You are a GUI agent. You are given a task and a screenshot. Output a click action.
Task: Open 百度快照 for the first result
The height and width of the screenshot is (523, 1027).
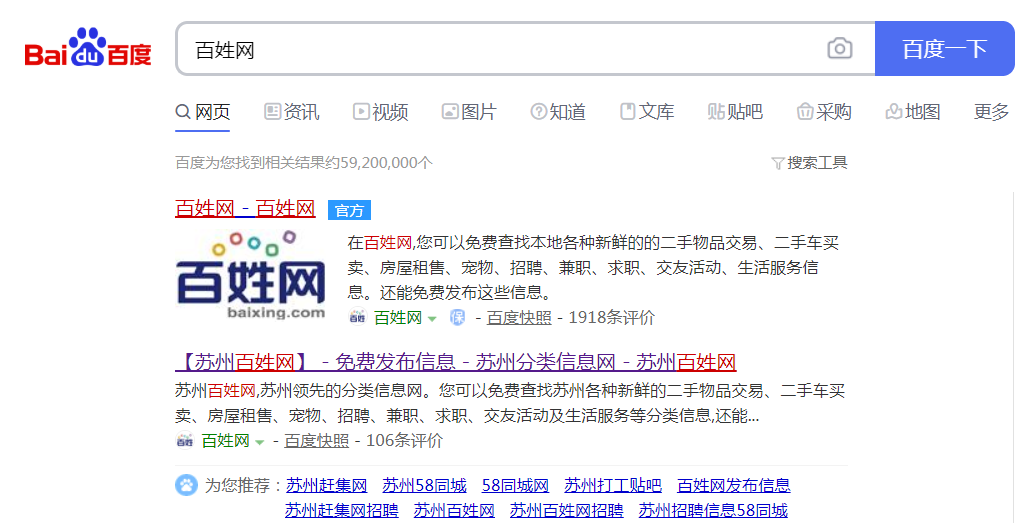519,318
